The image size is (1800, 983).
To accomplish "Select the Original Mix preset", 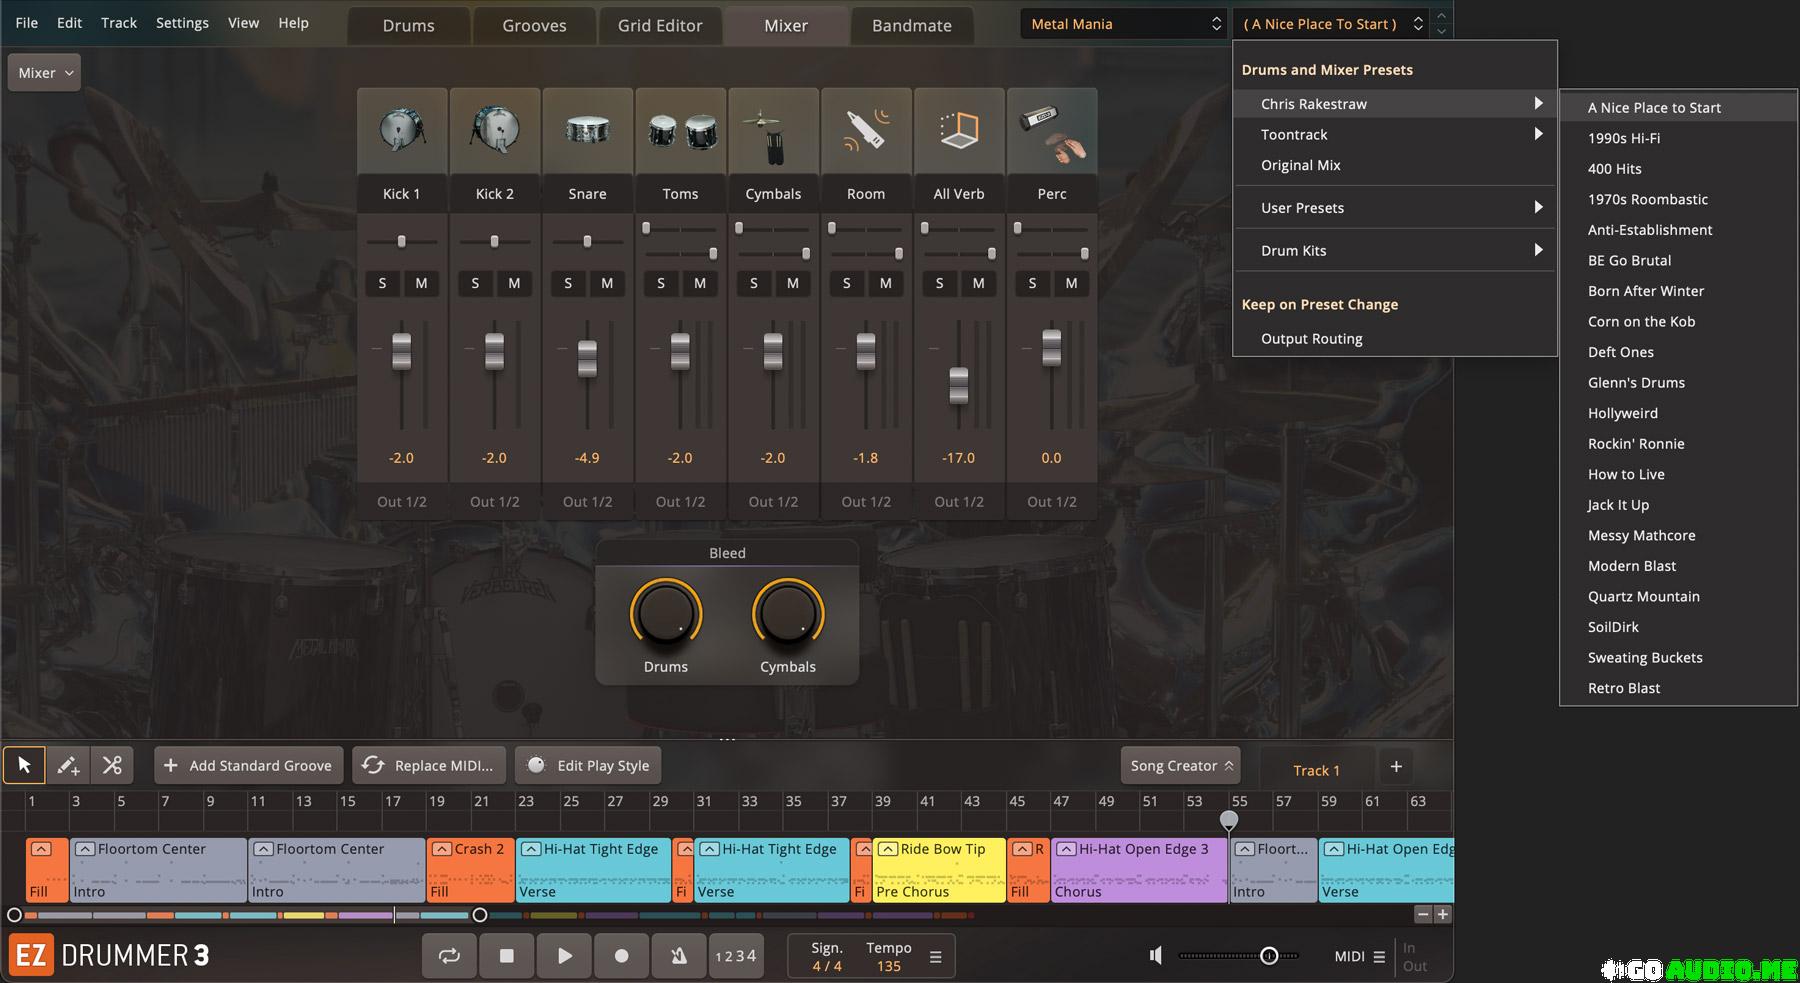I will click(1395, 165).
